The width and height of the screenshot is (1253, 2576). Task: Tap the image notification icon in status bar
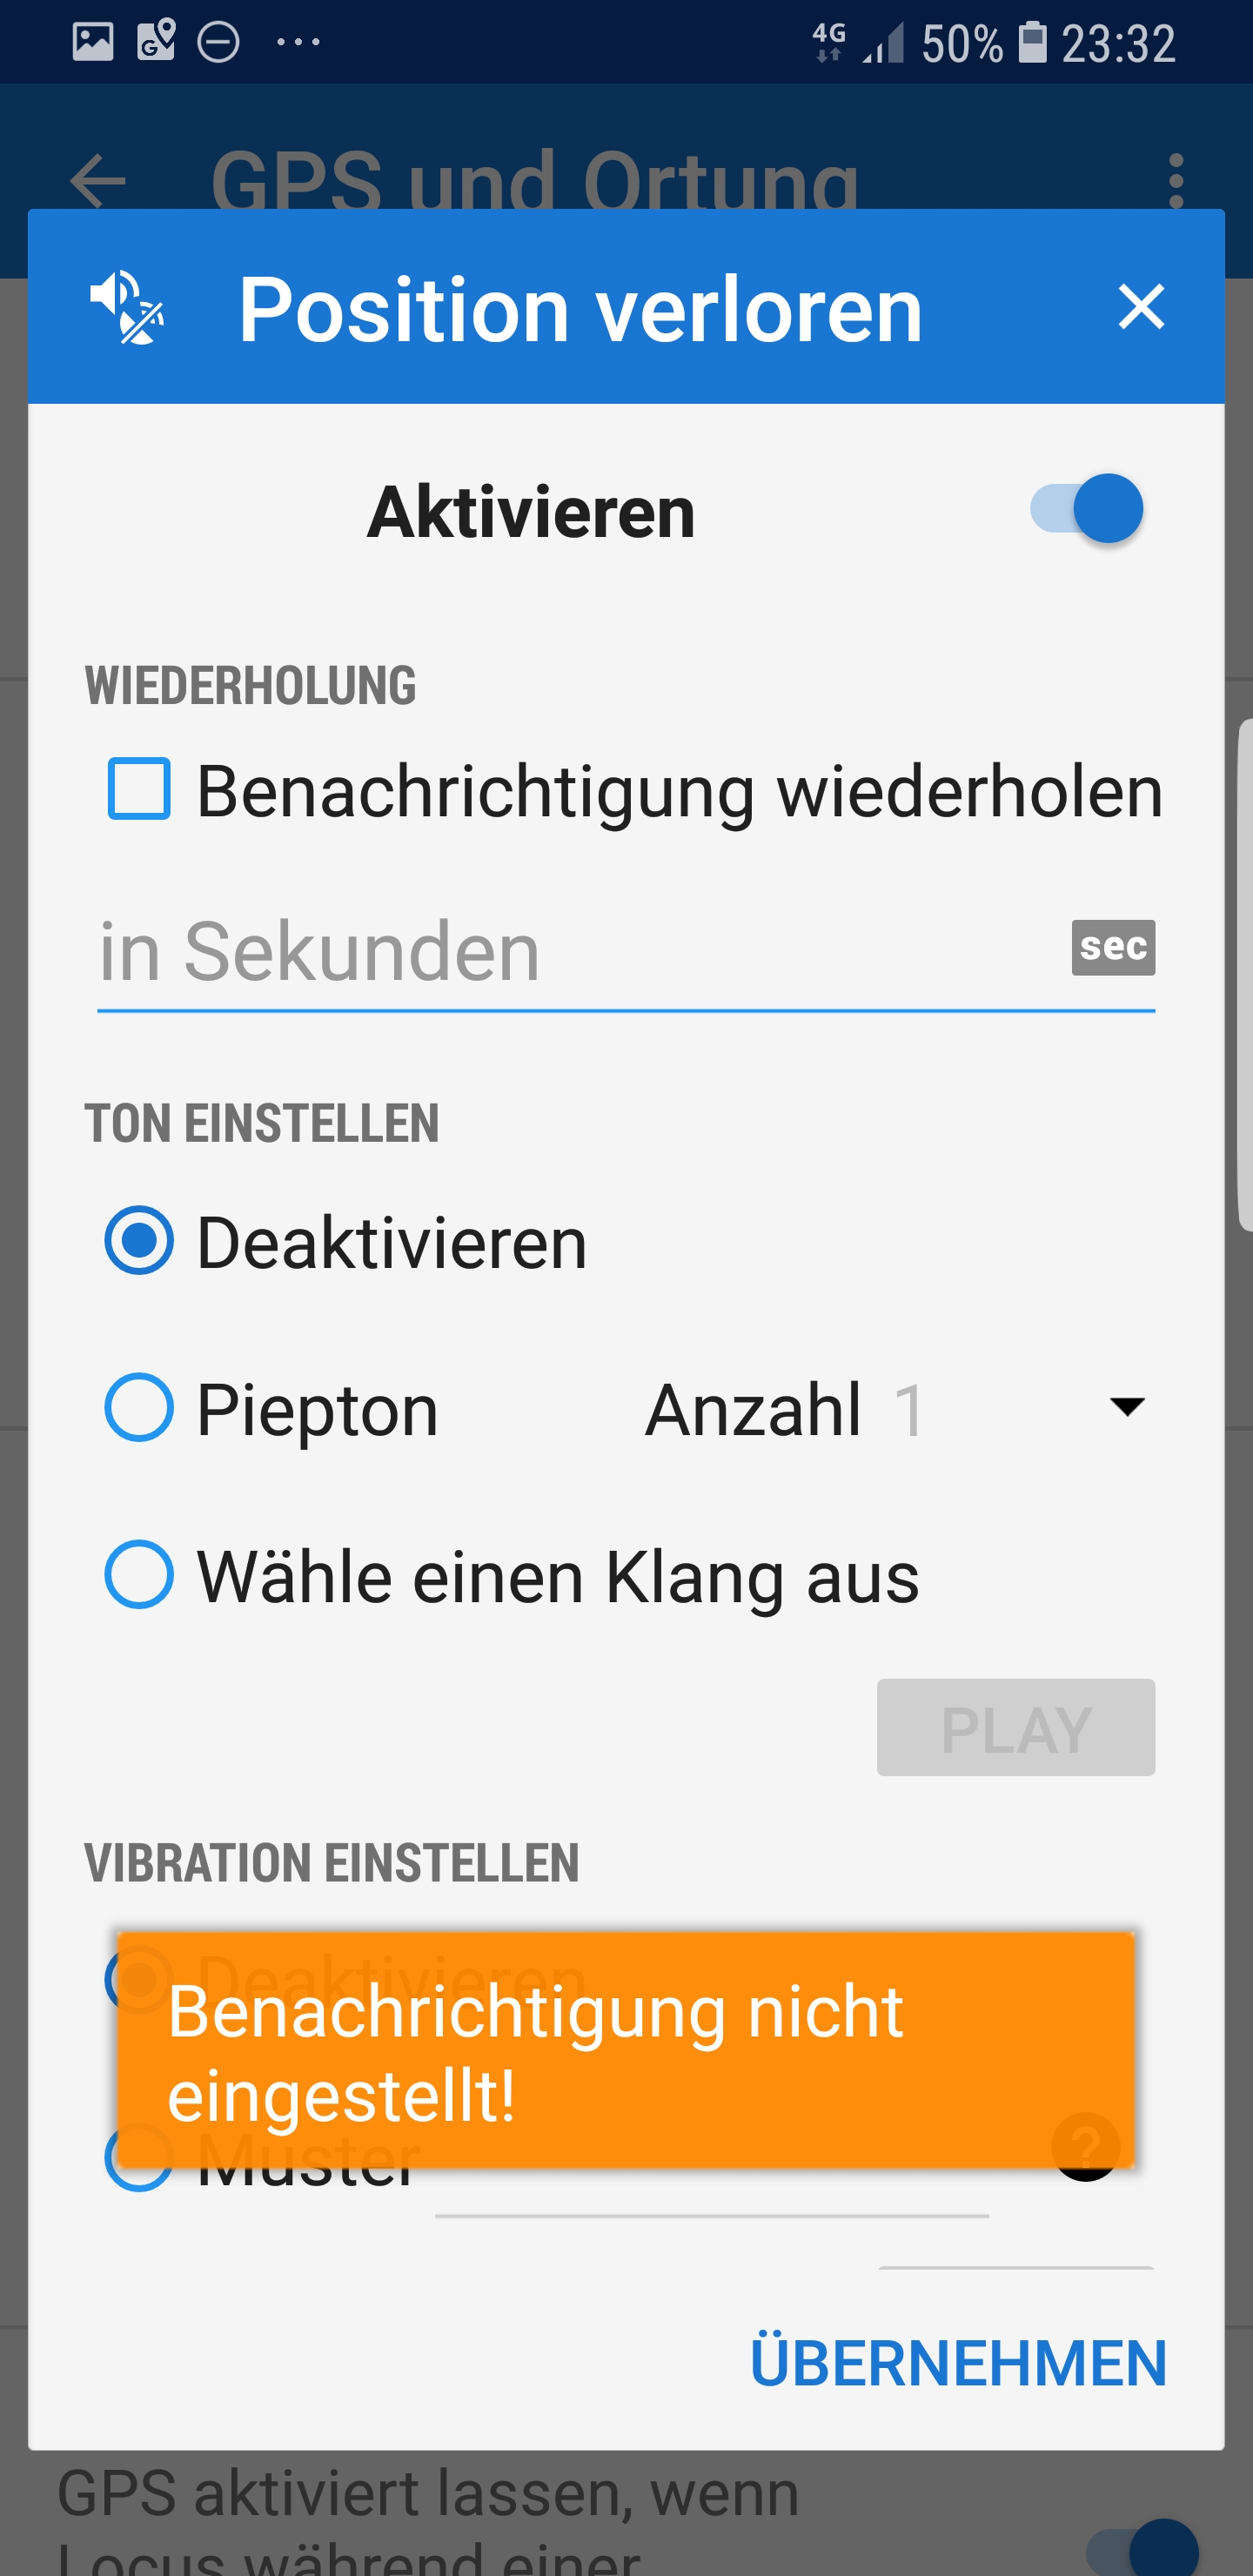[x=93, y=42]
